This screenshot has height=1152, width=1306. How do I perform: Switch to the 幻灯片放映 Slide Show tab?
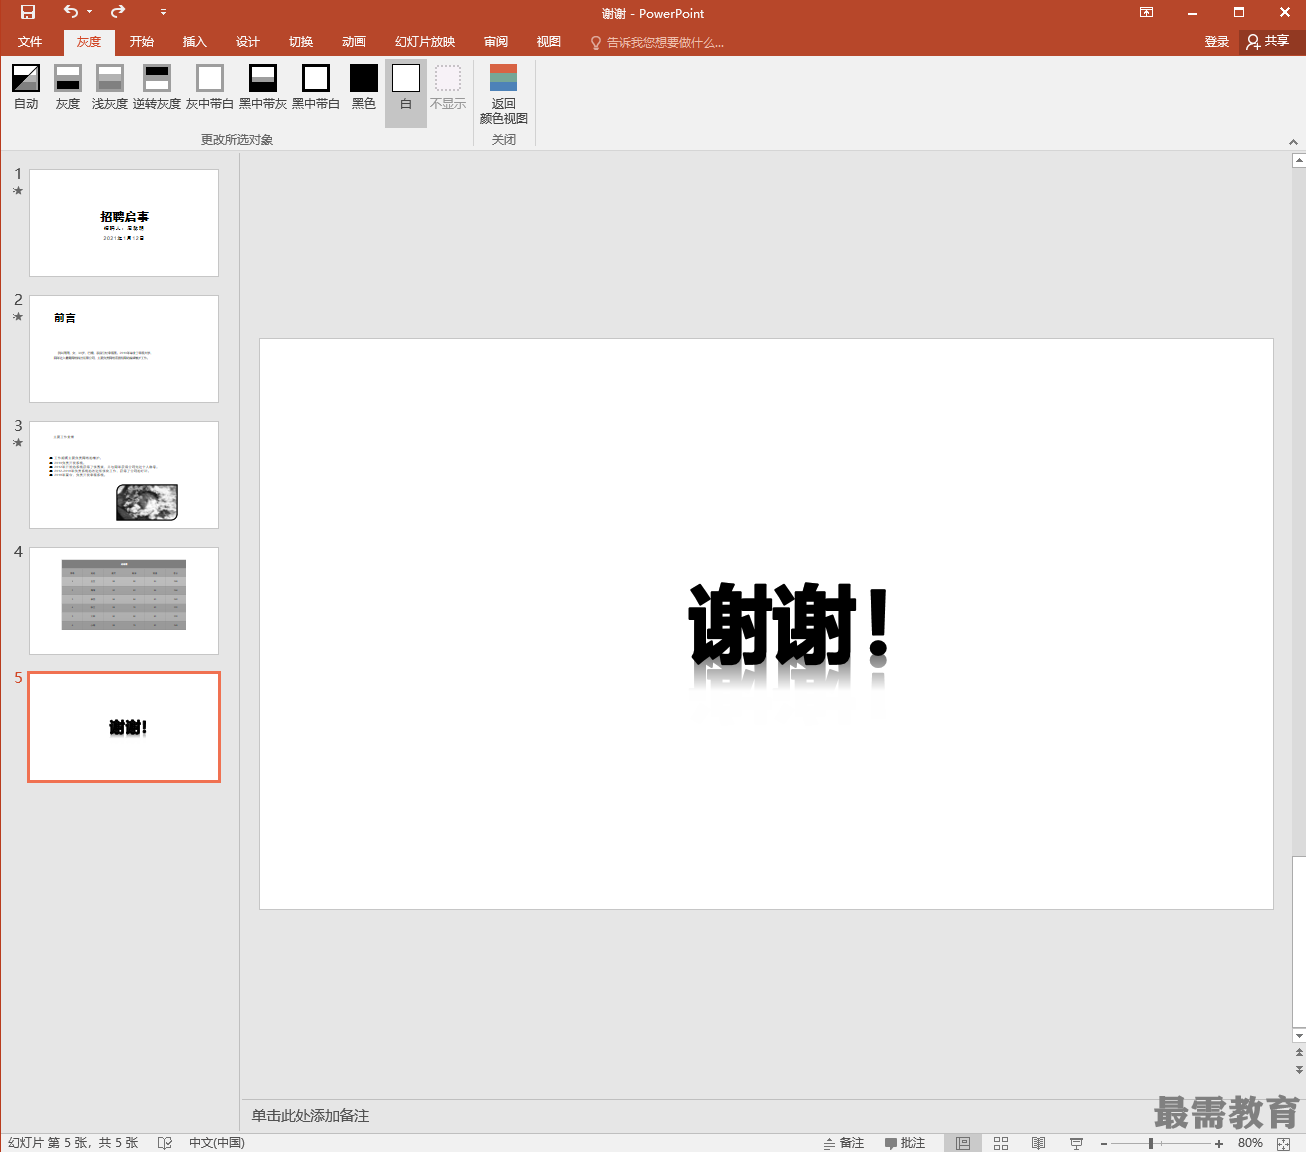click(x=425, y=42)
